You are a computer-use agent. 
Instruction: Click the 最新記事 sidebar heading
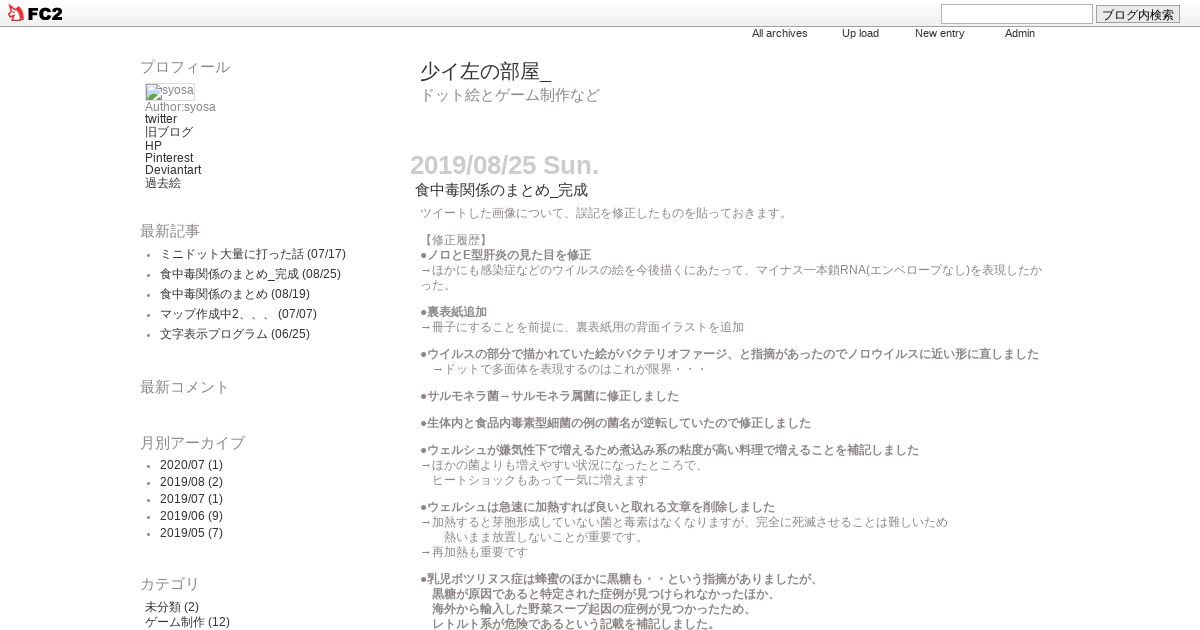click(170, 231)
